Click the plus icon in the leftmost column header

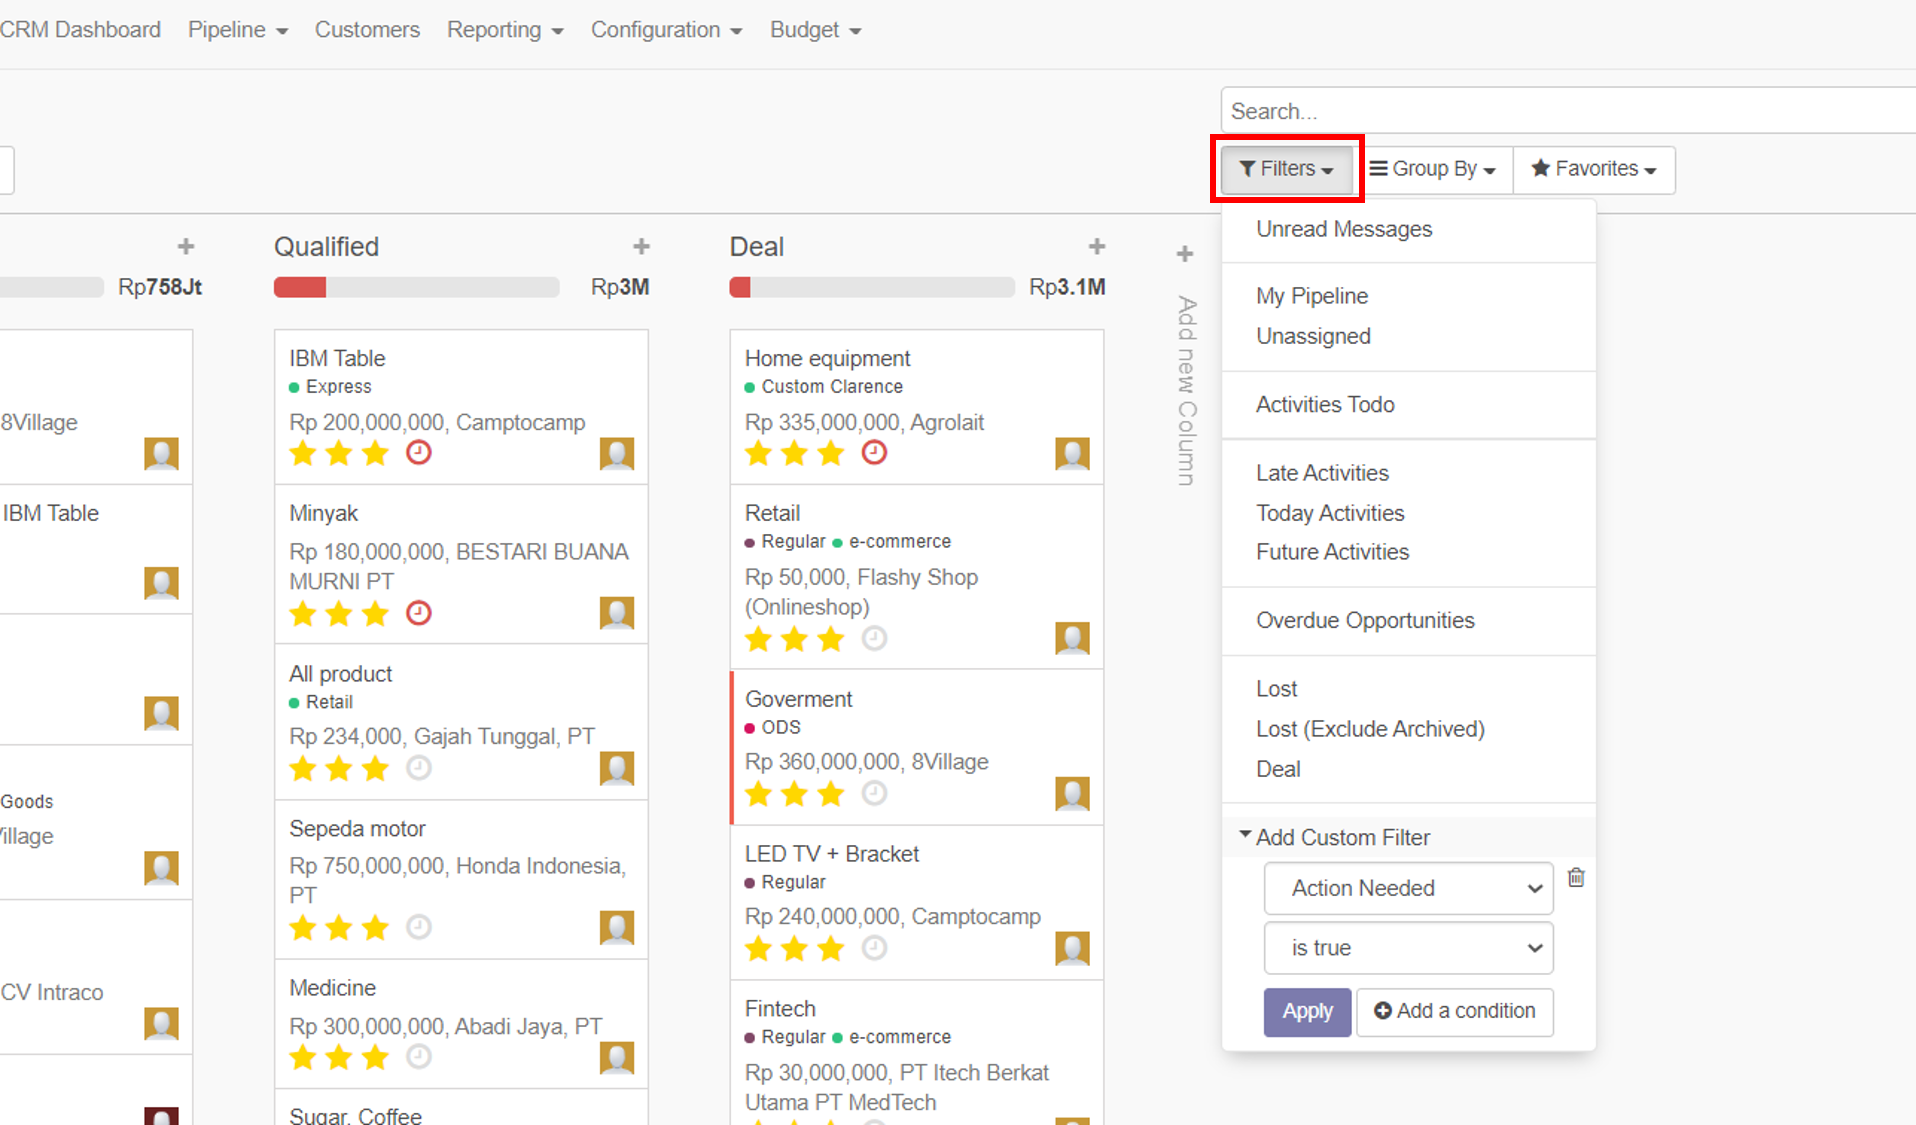186,246
